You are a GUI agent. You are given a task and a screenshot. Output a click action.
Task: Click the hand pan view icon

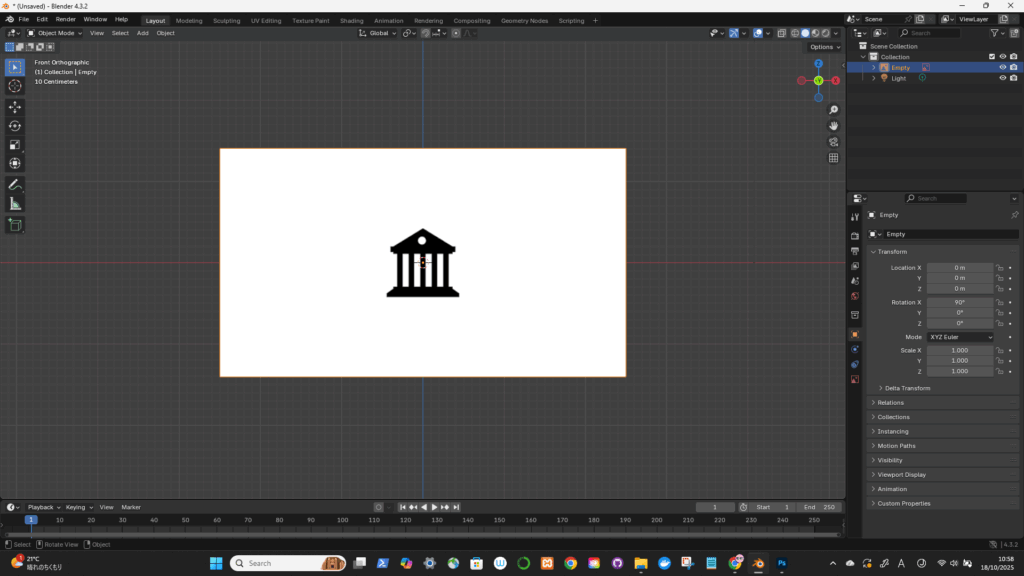[x=833, y=126]
